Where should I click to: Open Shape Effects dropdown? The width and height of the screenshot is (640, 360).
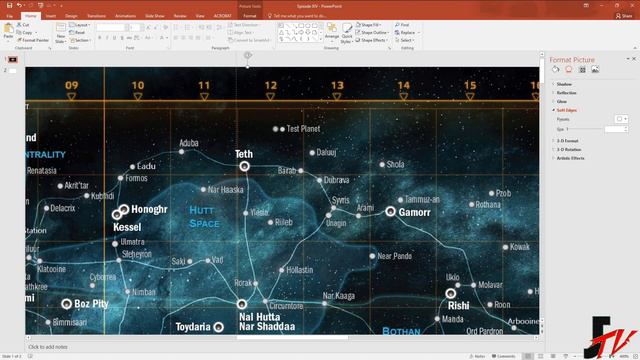[371, 40]
